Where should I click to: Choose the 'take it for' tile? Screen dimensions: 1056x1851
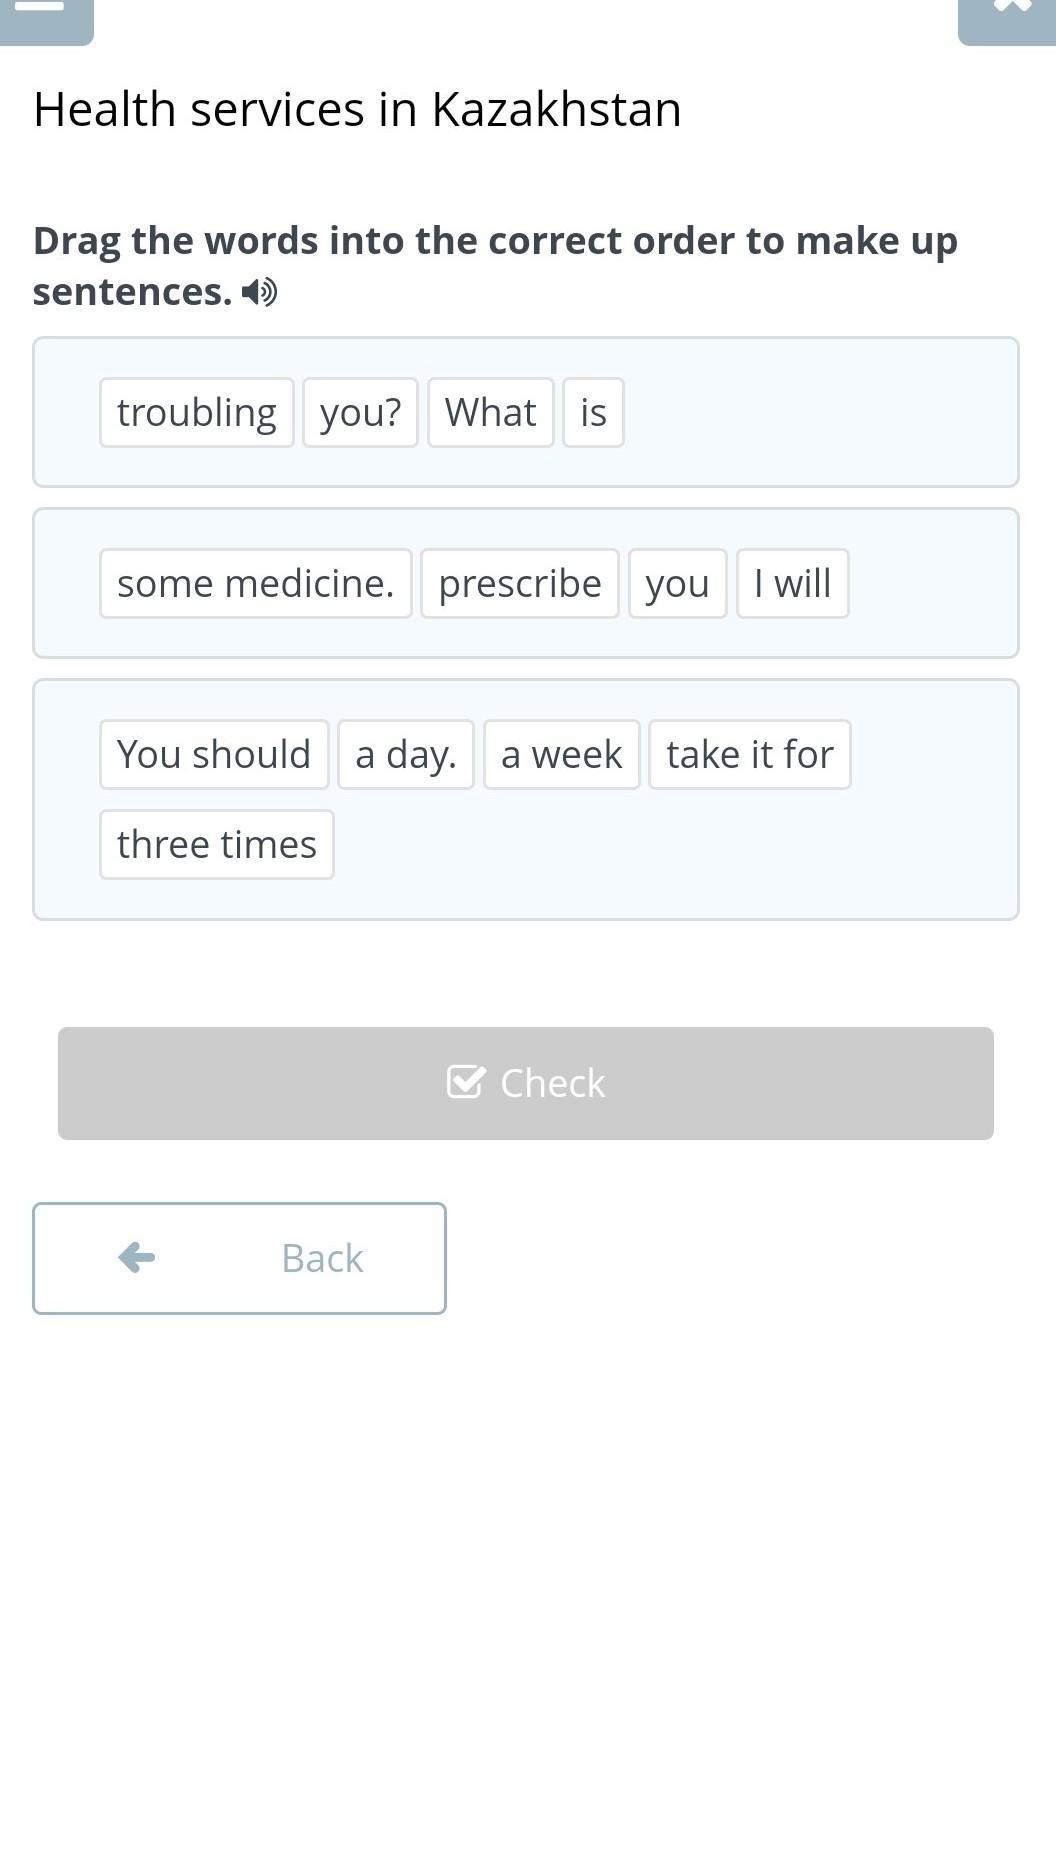click(749, 754)
